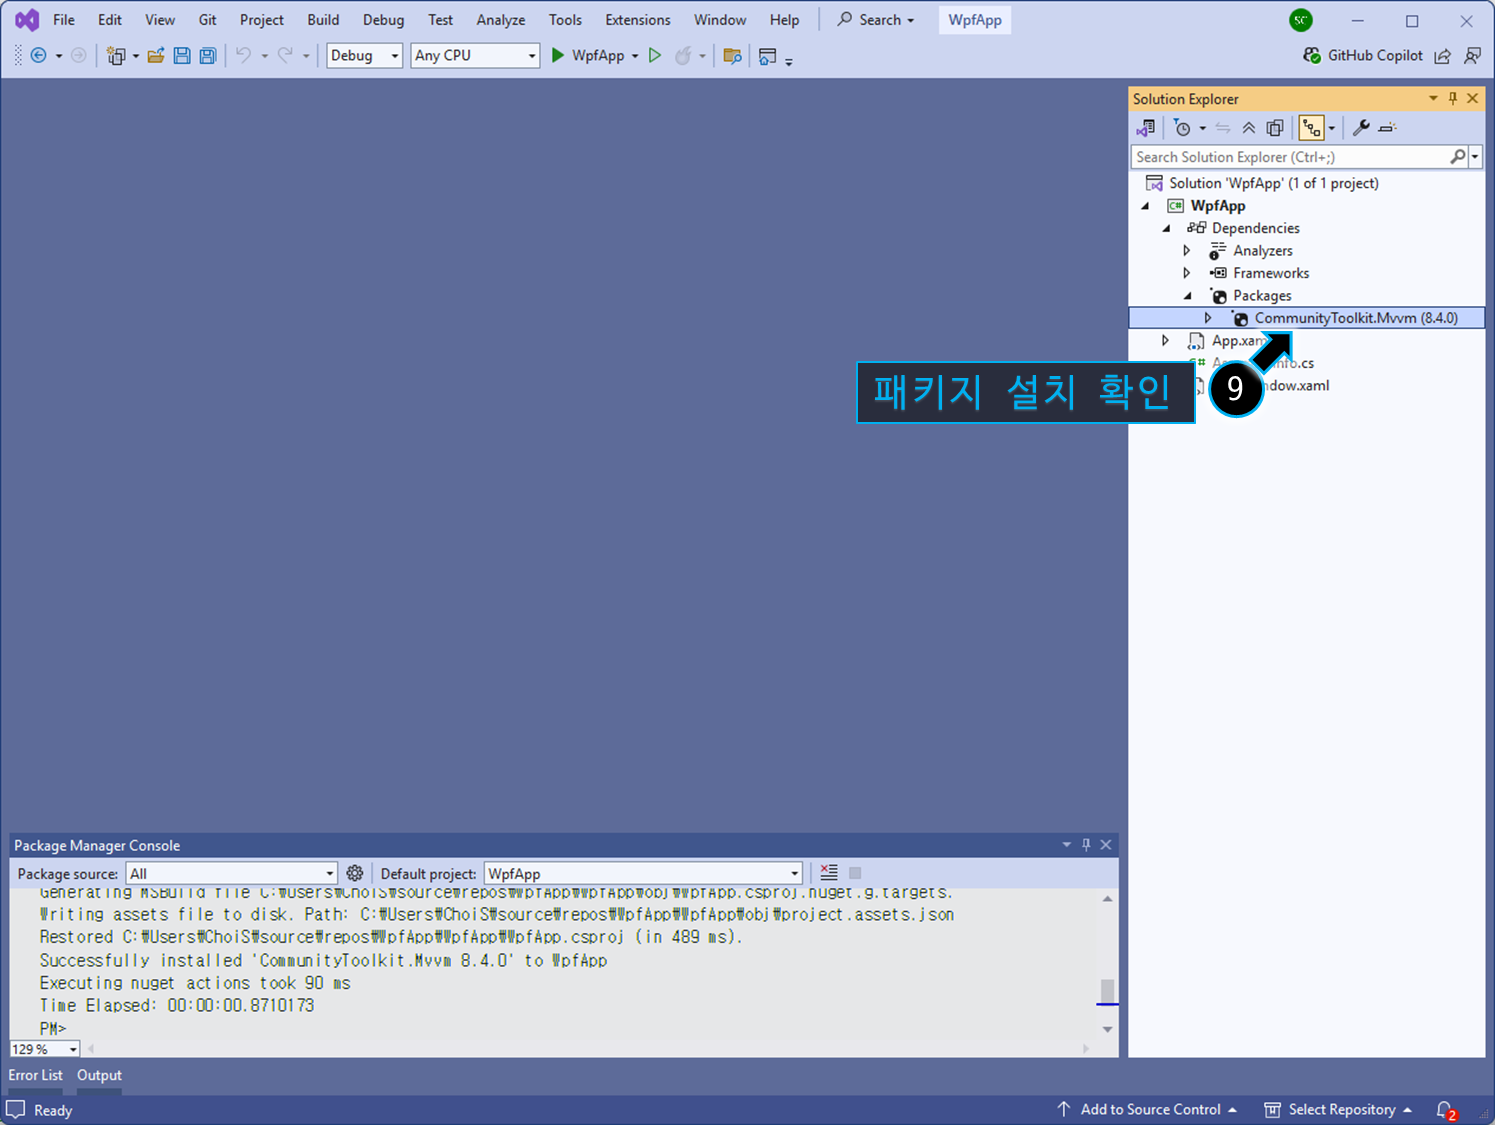Collapse the Packages node

click(x=1188, y=296)
